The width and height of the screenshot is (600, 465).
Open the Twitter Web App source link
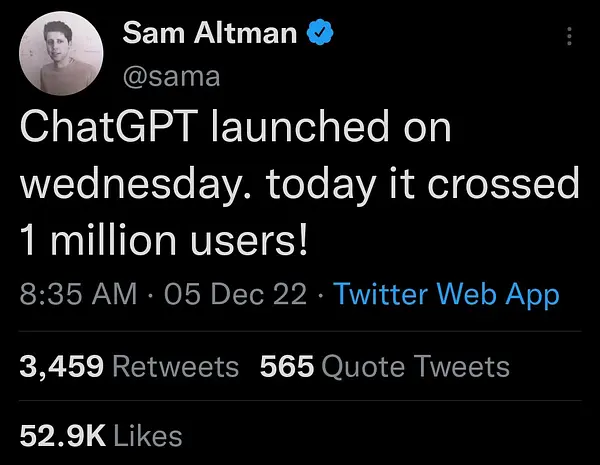(446, 295)
